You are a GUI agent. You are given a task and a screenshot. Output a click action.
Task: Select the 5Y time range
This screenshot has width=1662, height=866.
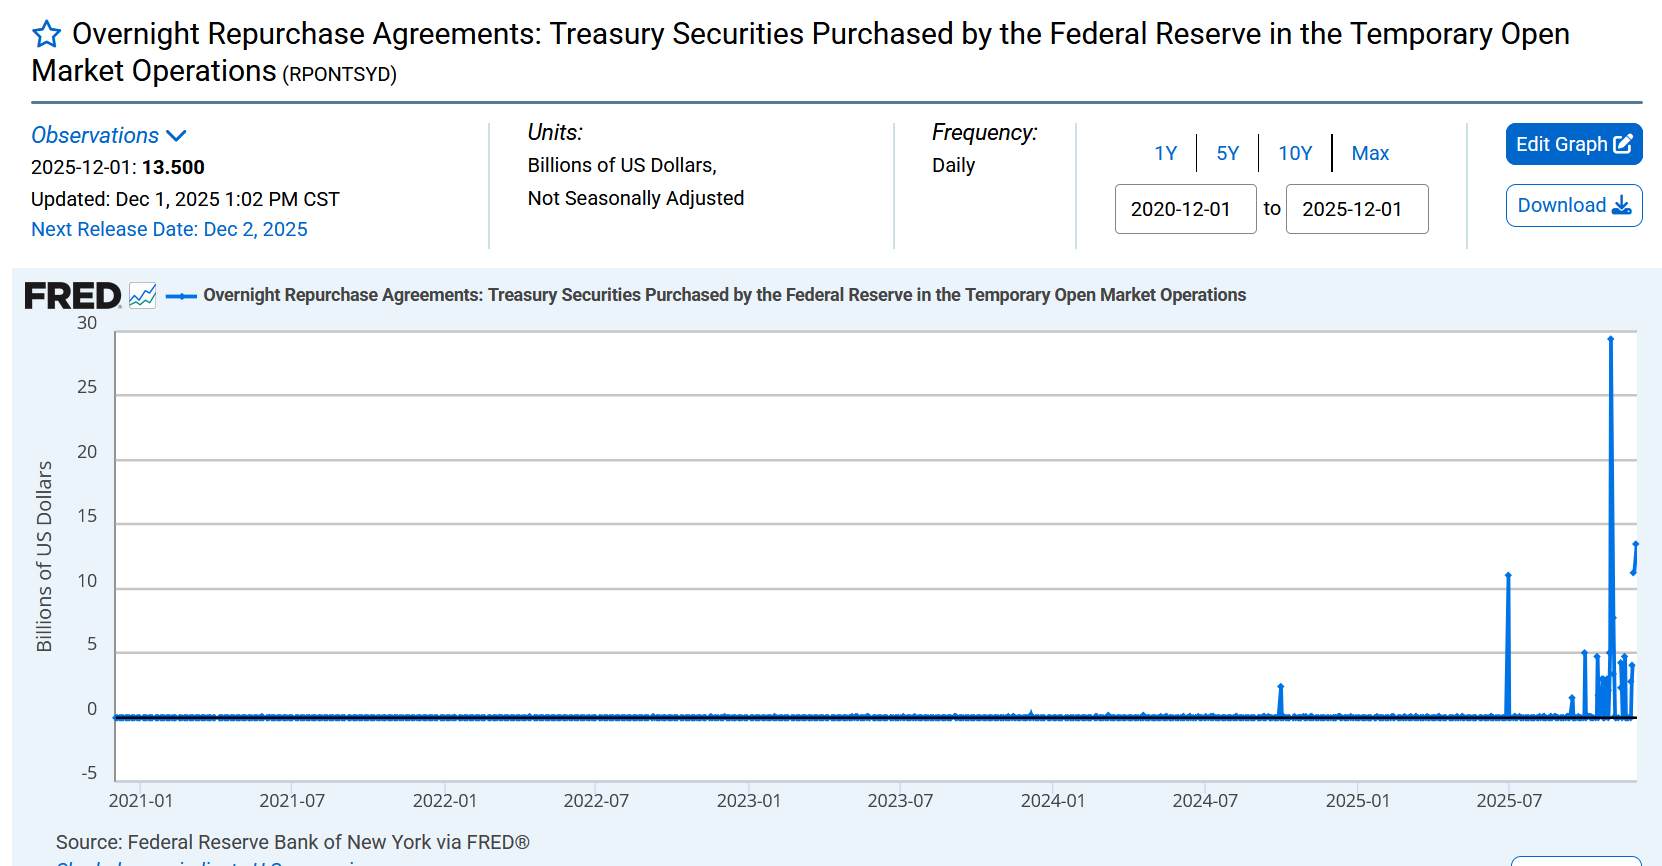pyautogui.click(x=1227, y=153)
